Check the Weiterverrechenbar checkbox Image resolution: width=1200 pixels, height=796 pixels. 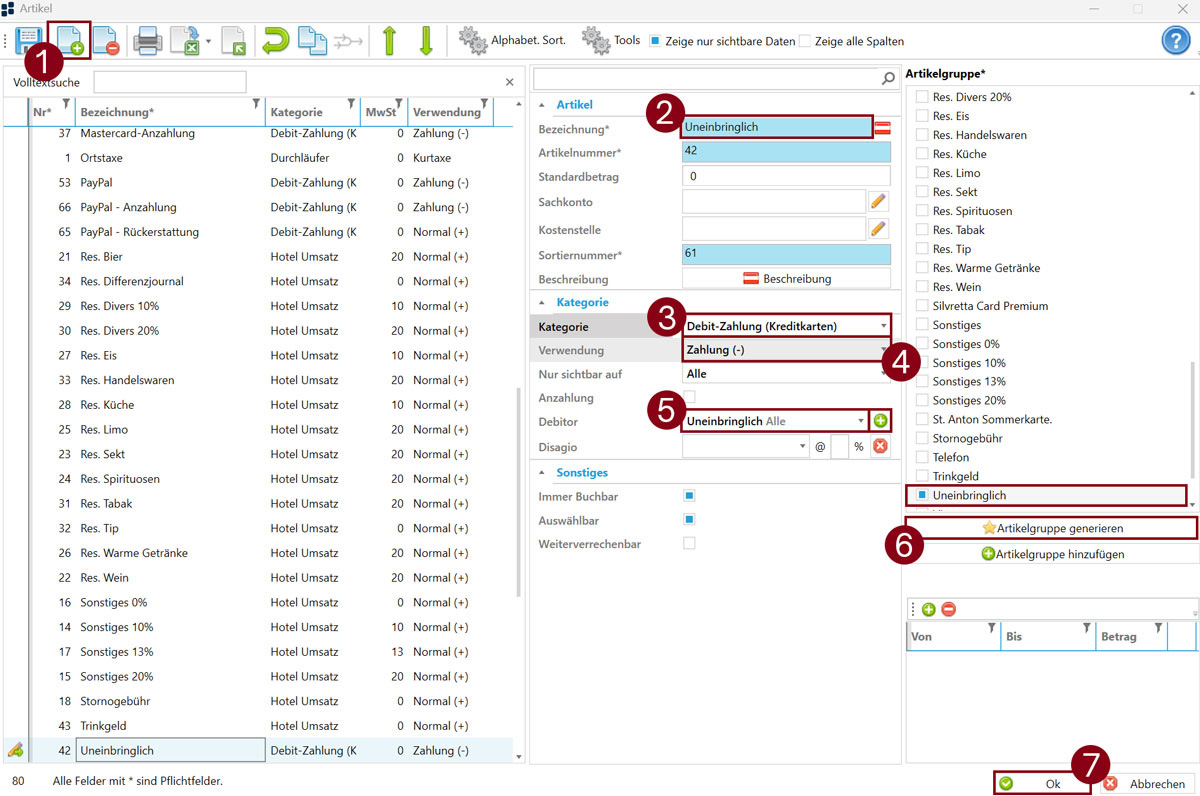pyautogui.click(x=688, y=544)
